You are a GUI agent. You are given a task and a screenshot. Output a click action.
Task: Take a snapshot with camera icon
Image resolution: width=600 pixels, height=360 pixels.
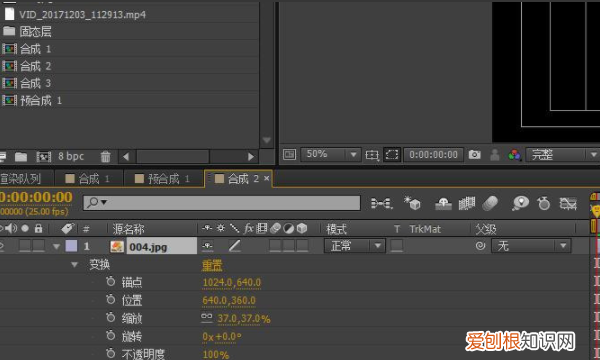coord(474,155)
